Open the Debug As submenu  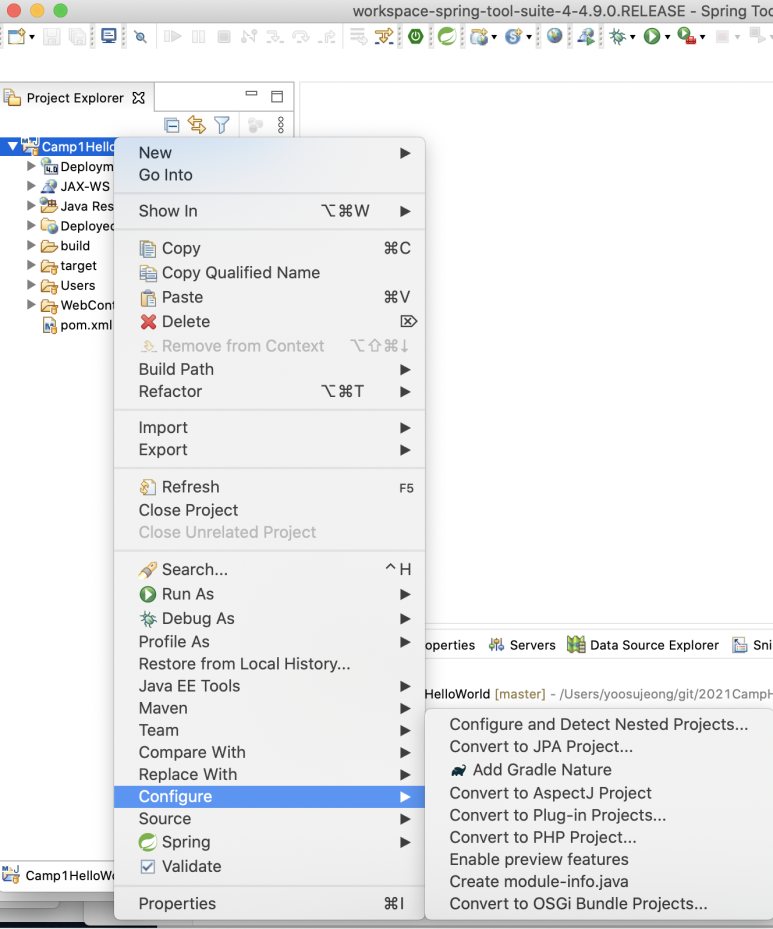(270, 619)
